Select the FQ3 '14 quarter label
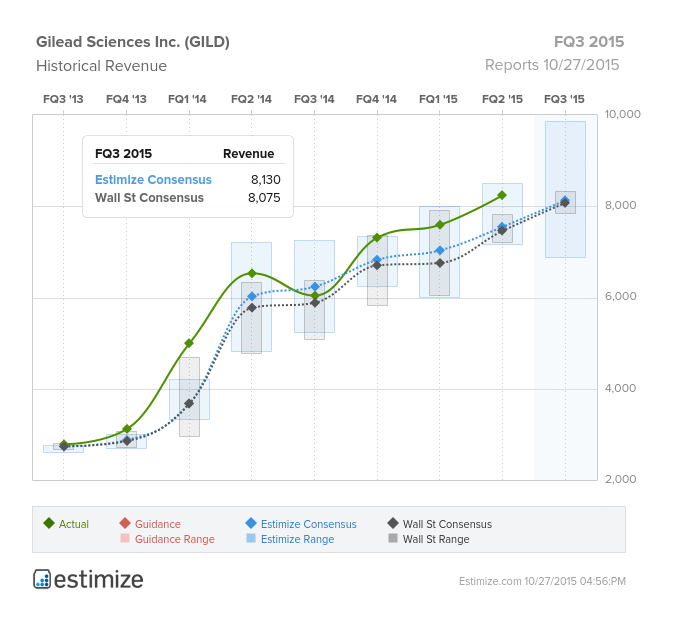The width and height of the screenshot is (675, 620). (x=314, y=99)
